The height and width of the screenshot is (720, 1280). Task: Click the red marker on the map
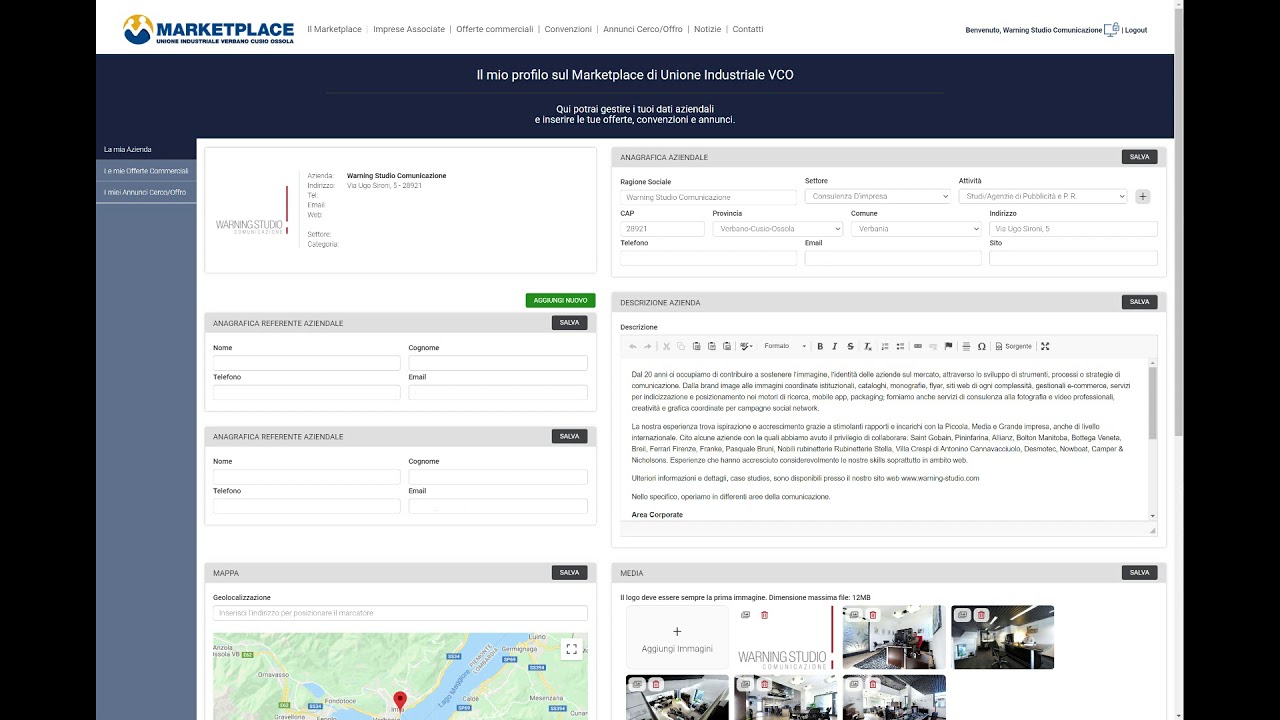point(400,700)
